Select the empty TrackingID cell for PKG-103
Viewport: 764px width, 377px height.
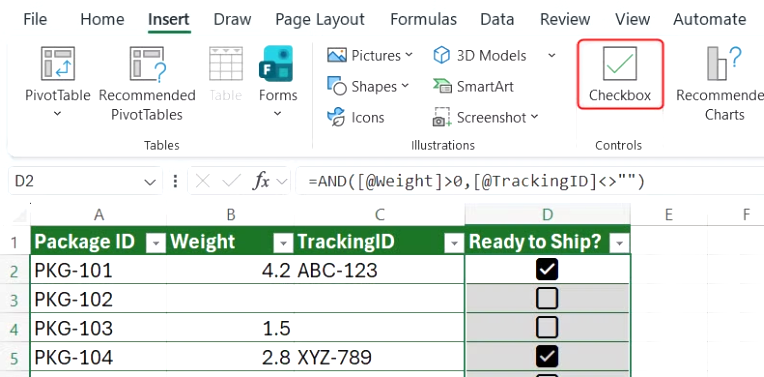tap(380, 328)
